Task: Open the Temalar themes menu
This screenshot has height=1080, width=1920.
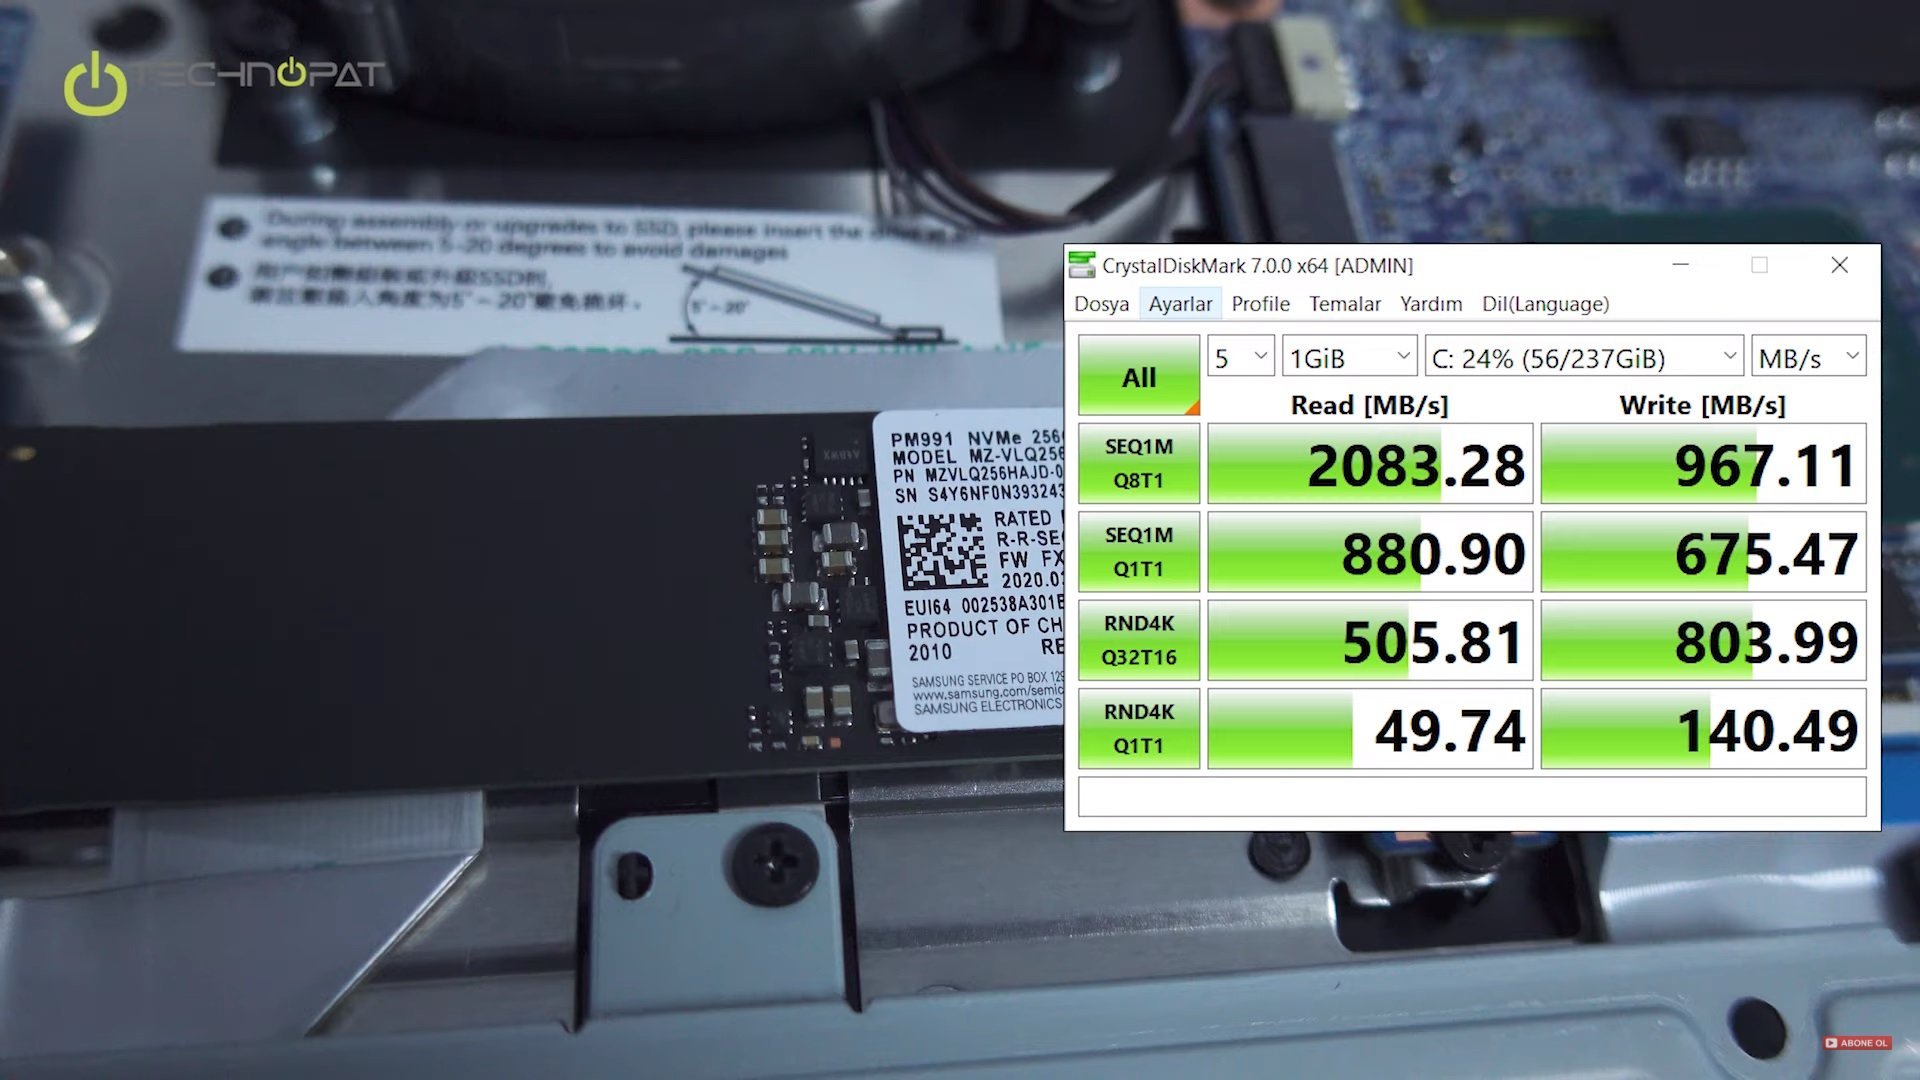Action: point(1344,304)
